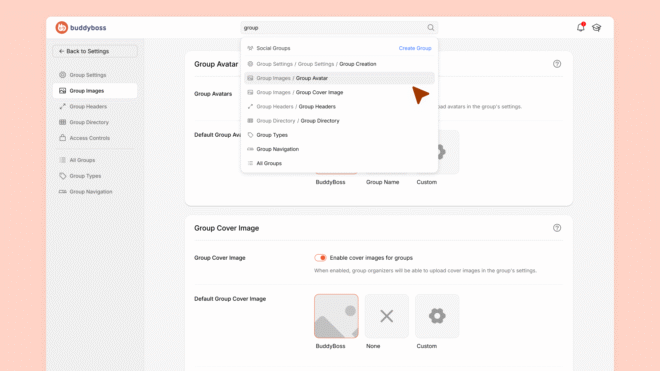Image resolution: width=660 pixels, height=371 pixels.
Task: Open Group Navigation in sidebar
Action: click(95, 192)
